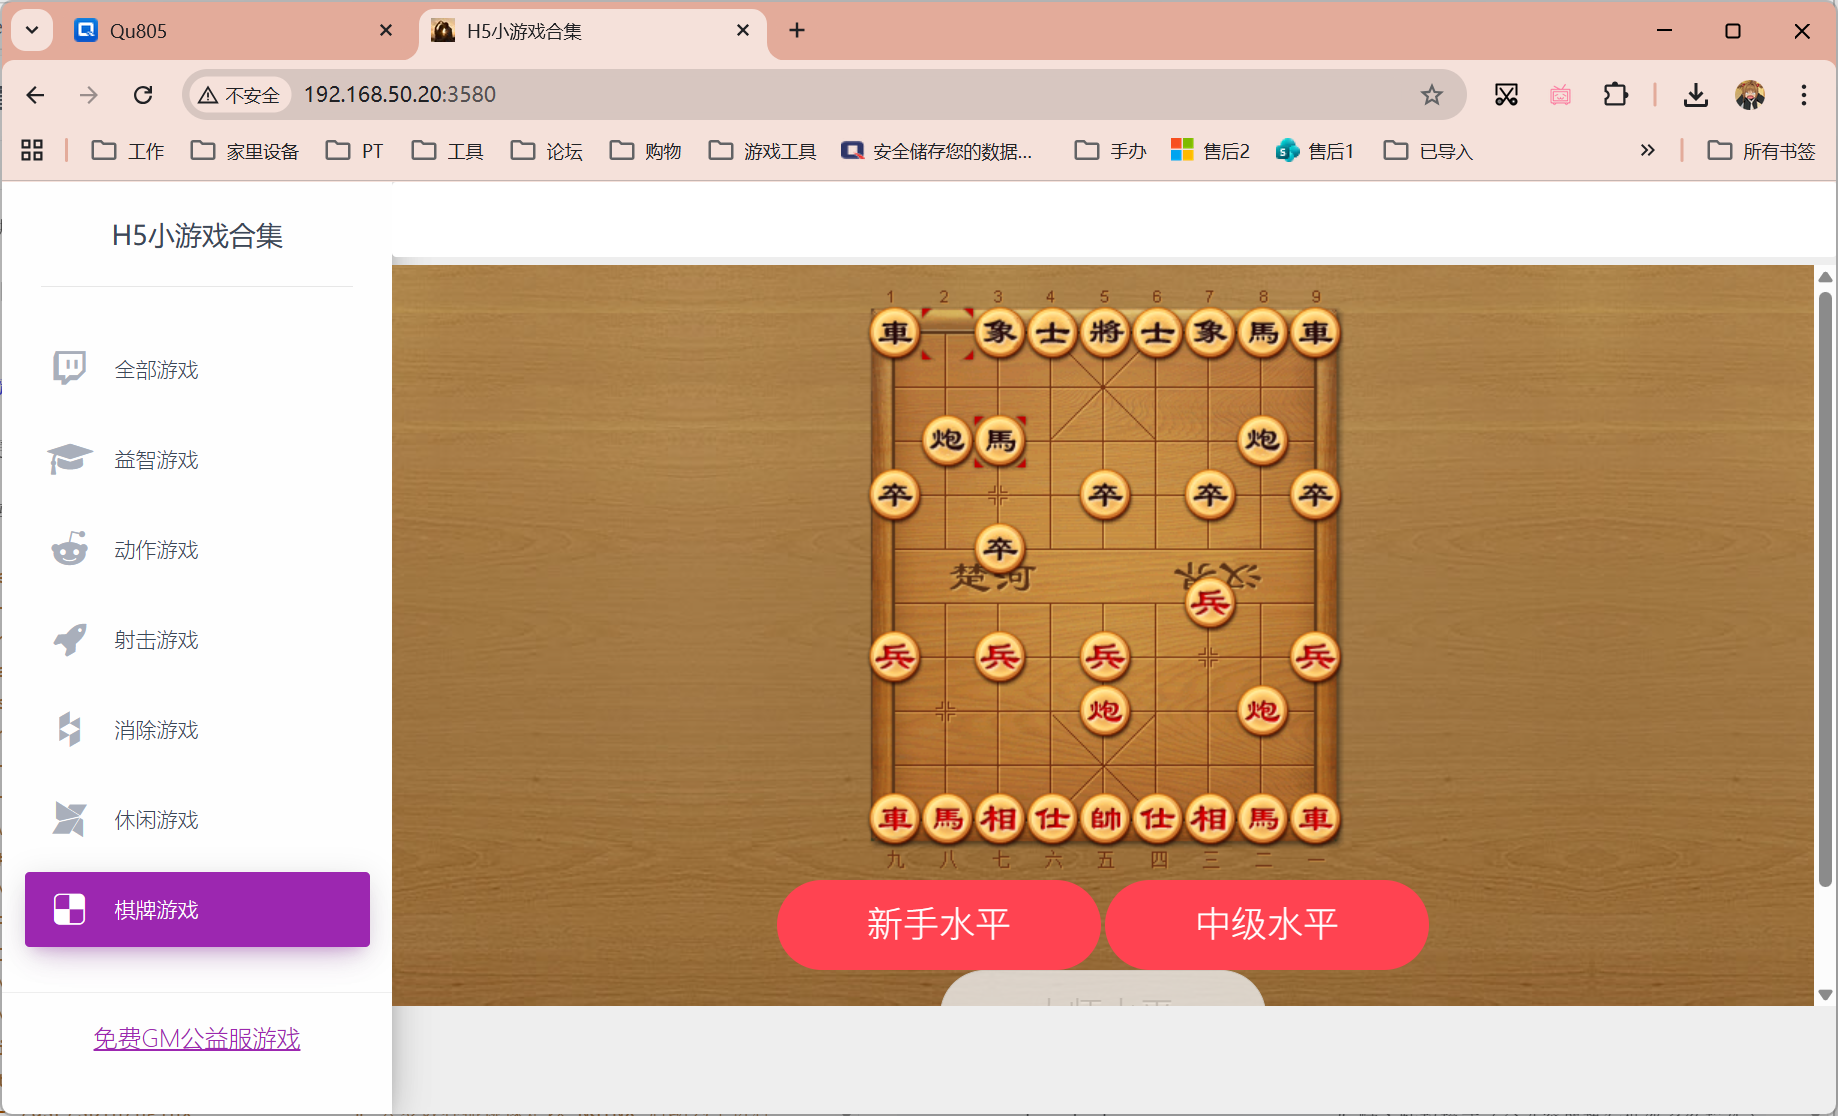Select the highlighted 馬 chess piece
Image resolution: width=1838 pixels, height=1116 pixels.
tap(999, 440)
